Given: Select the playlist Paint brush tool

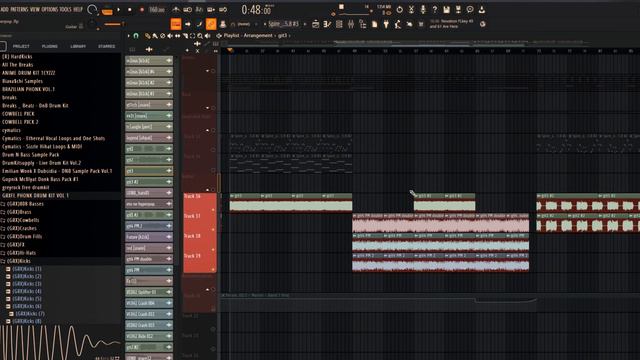Looking at the screenshot, I should click(x=155, y=36).
